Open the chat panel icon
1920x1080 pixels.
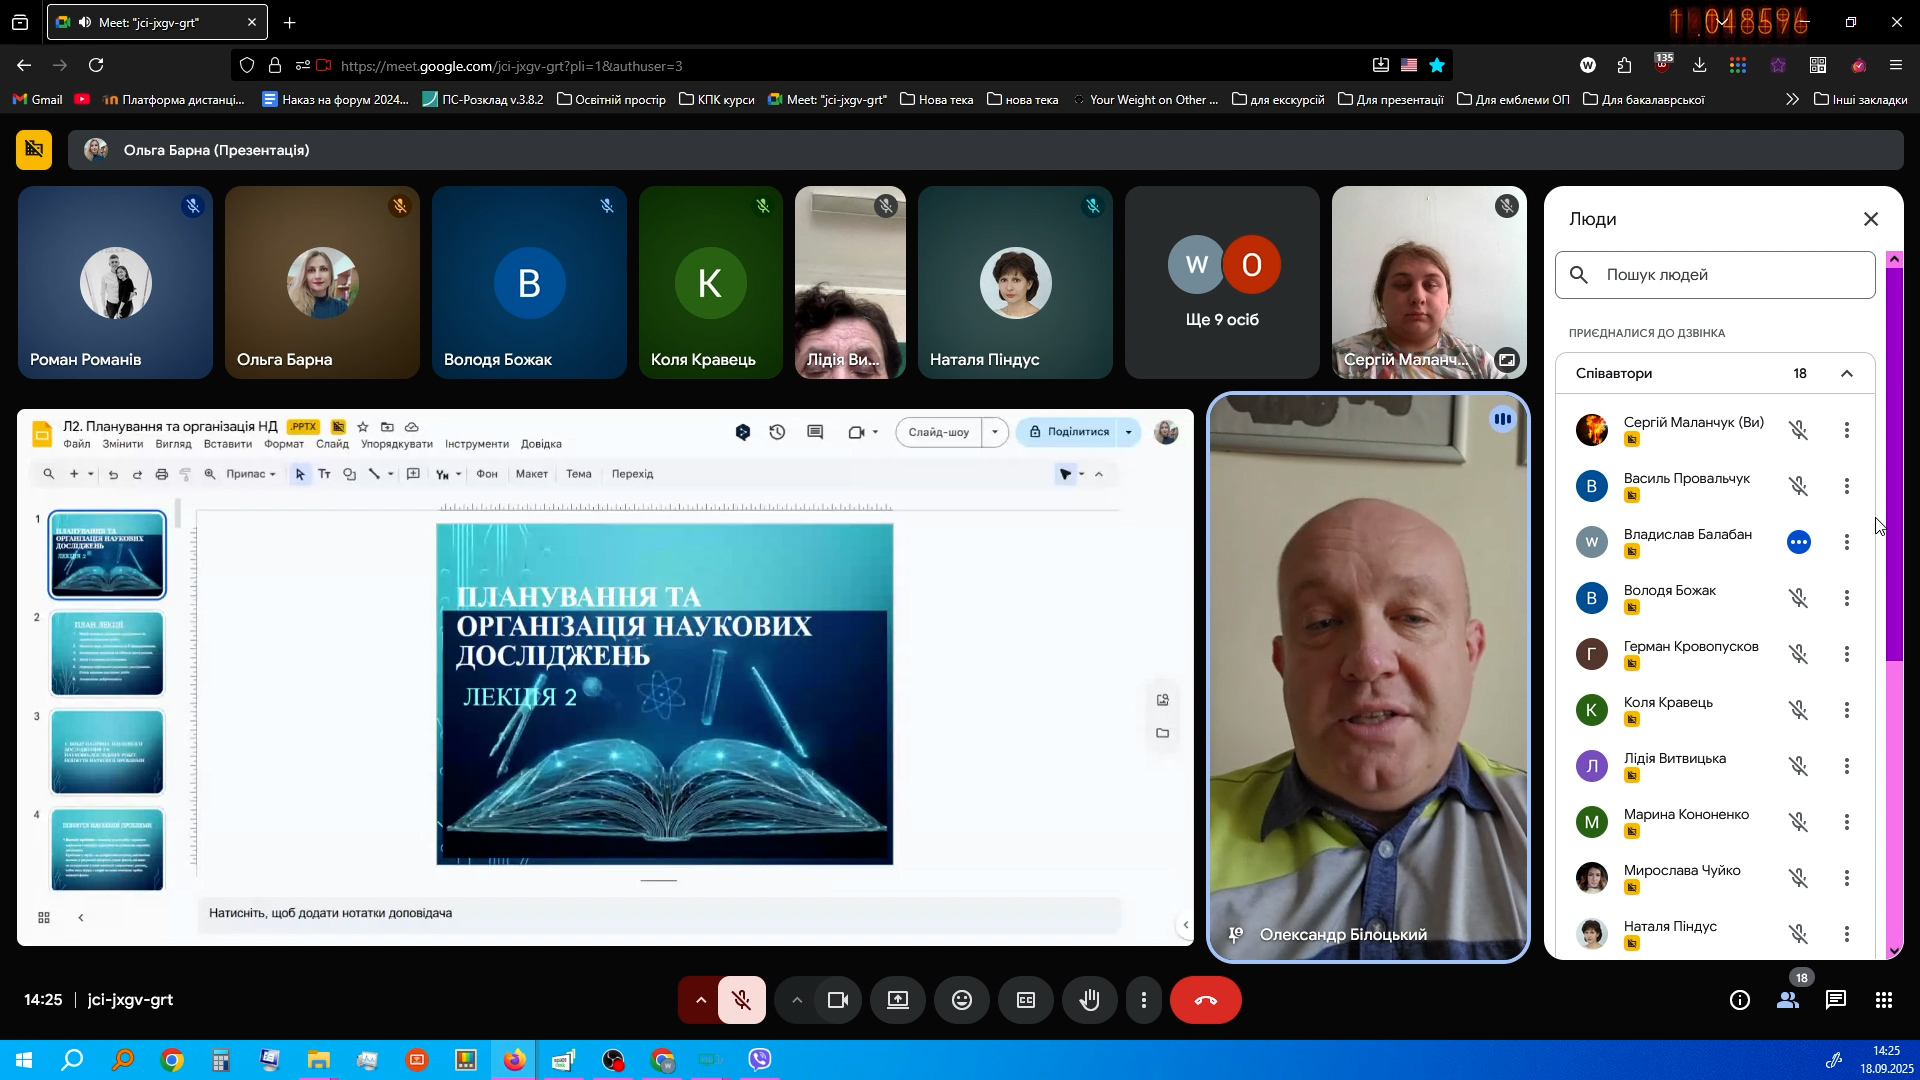1836,1000
